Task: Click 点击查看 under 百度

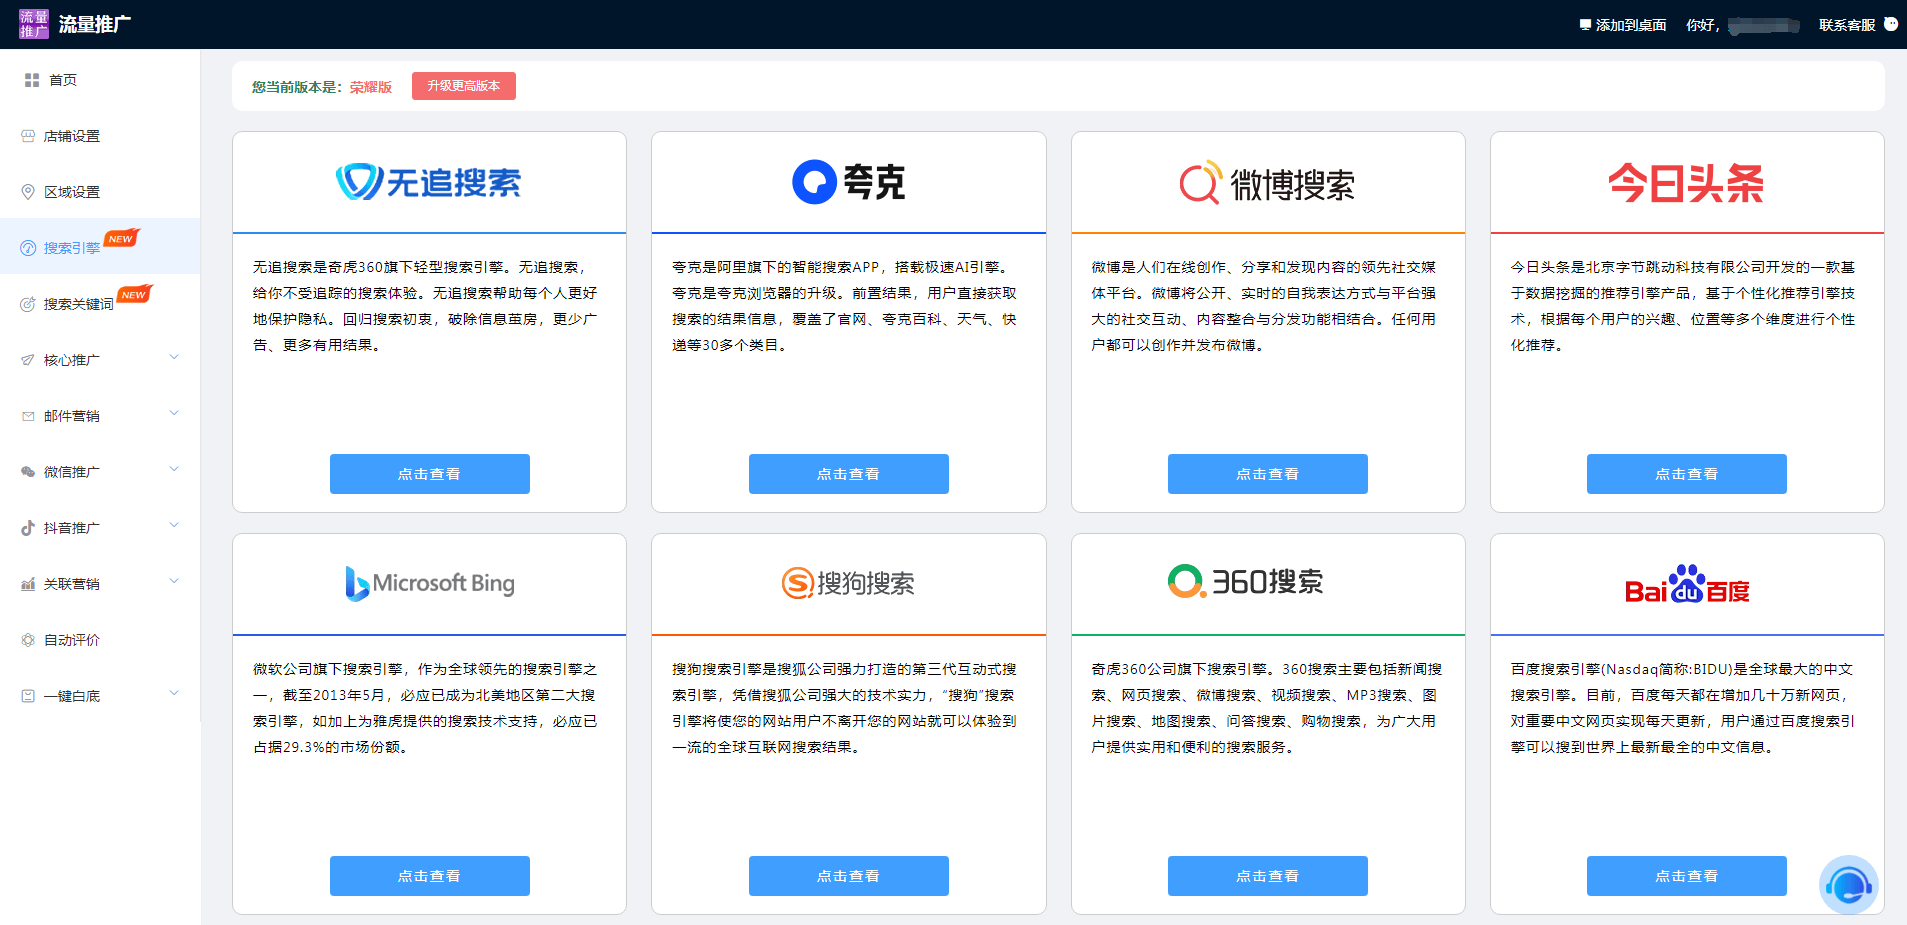Action: tap(1686, 876)
